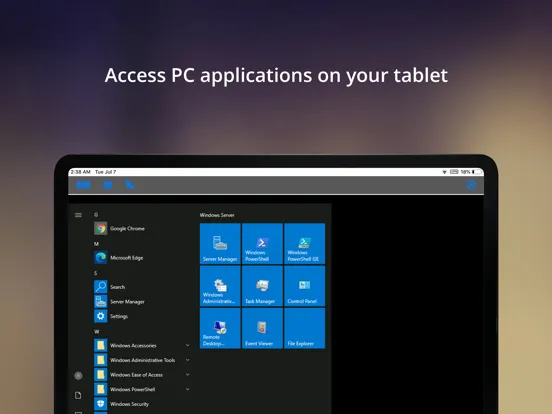Open Settings from the app list
The height and width of the screenshot is (414, 552).
(x=111, y=316)
